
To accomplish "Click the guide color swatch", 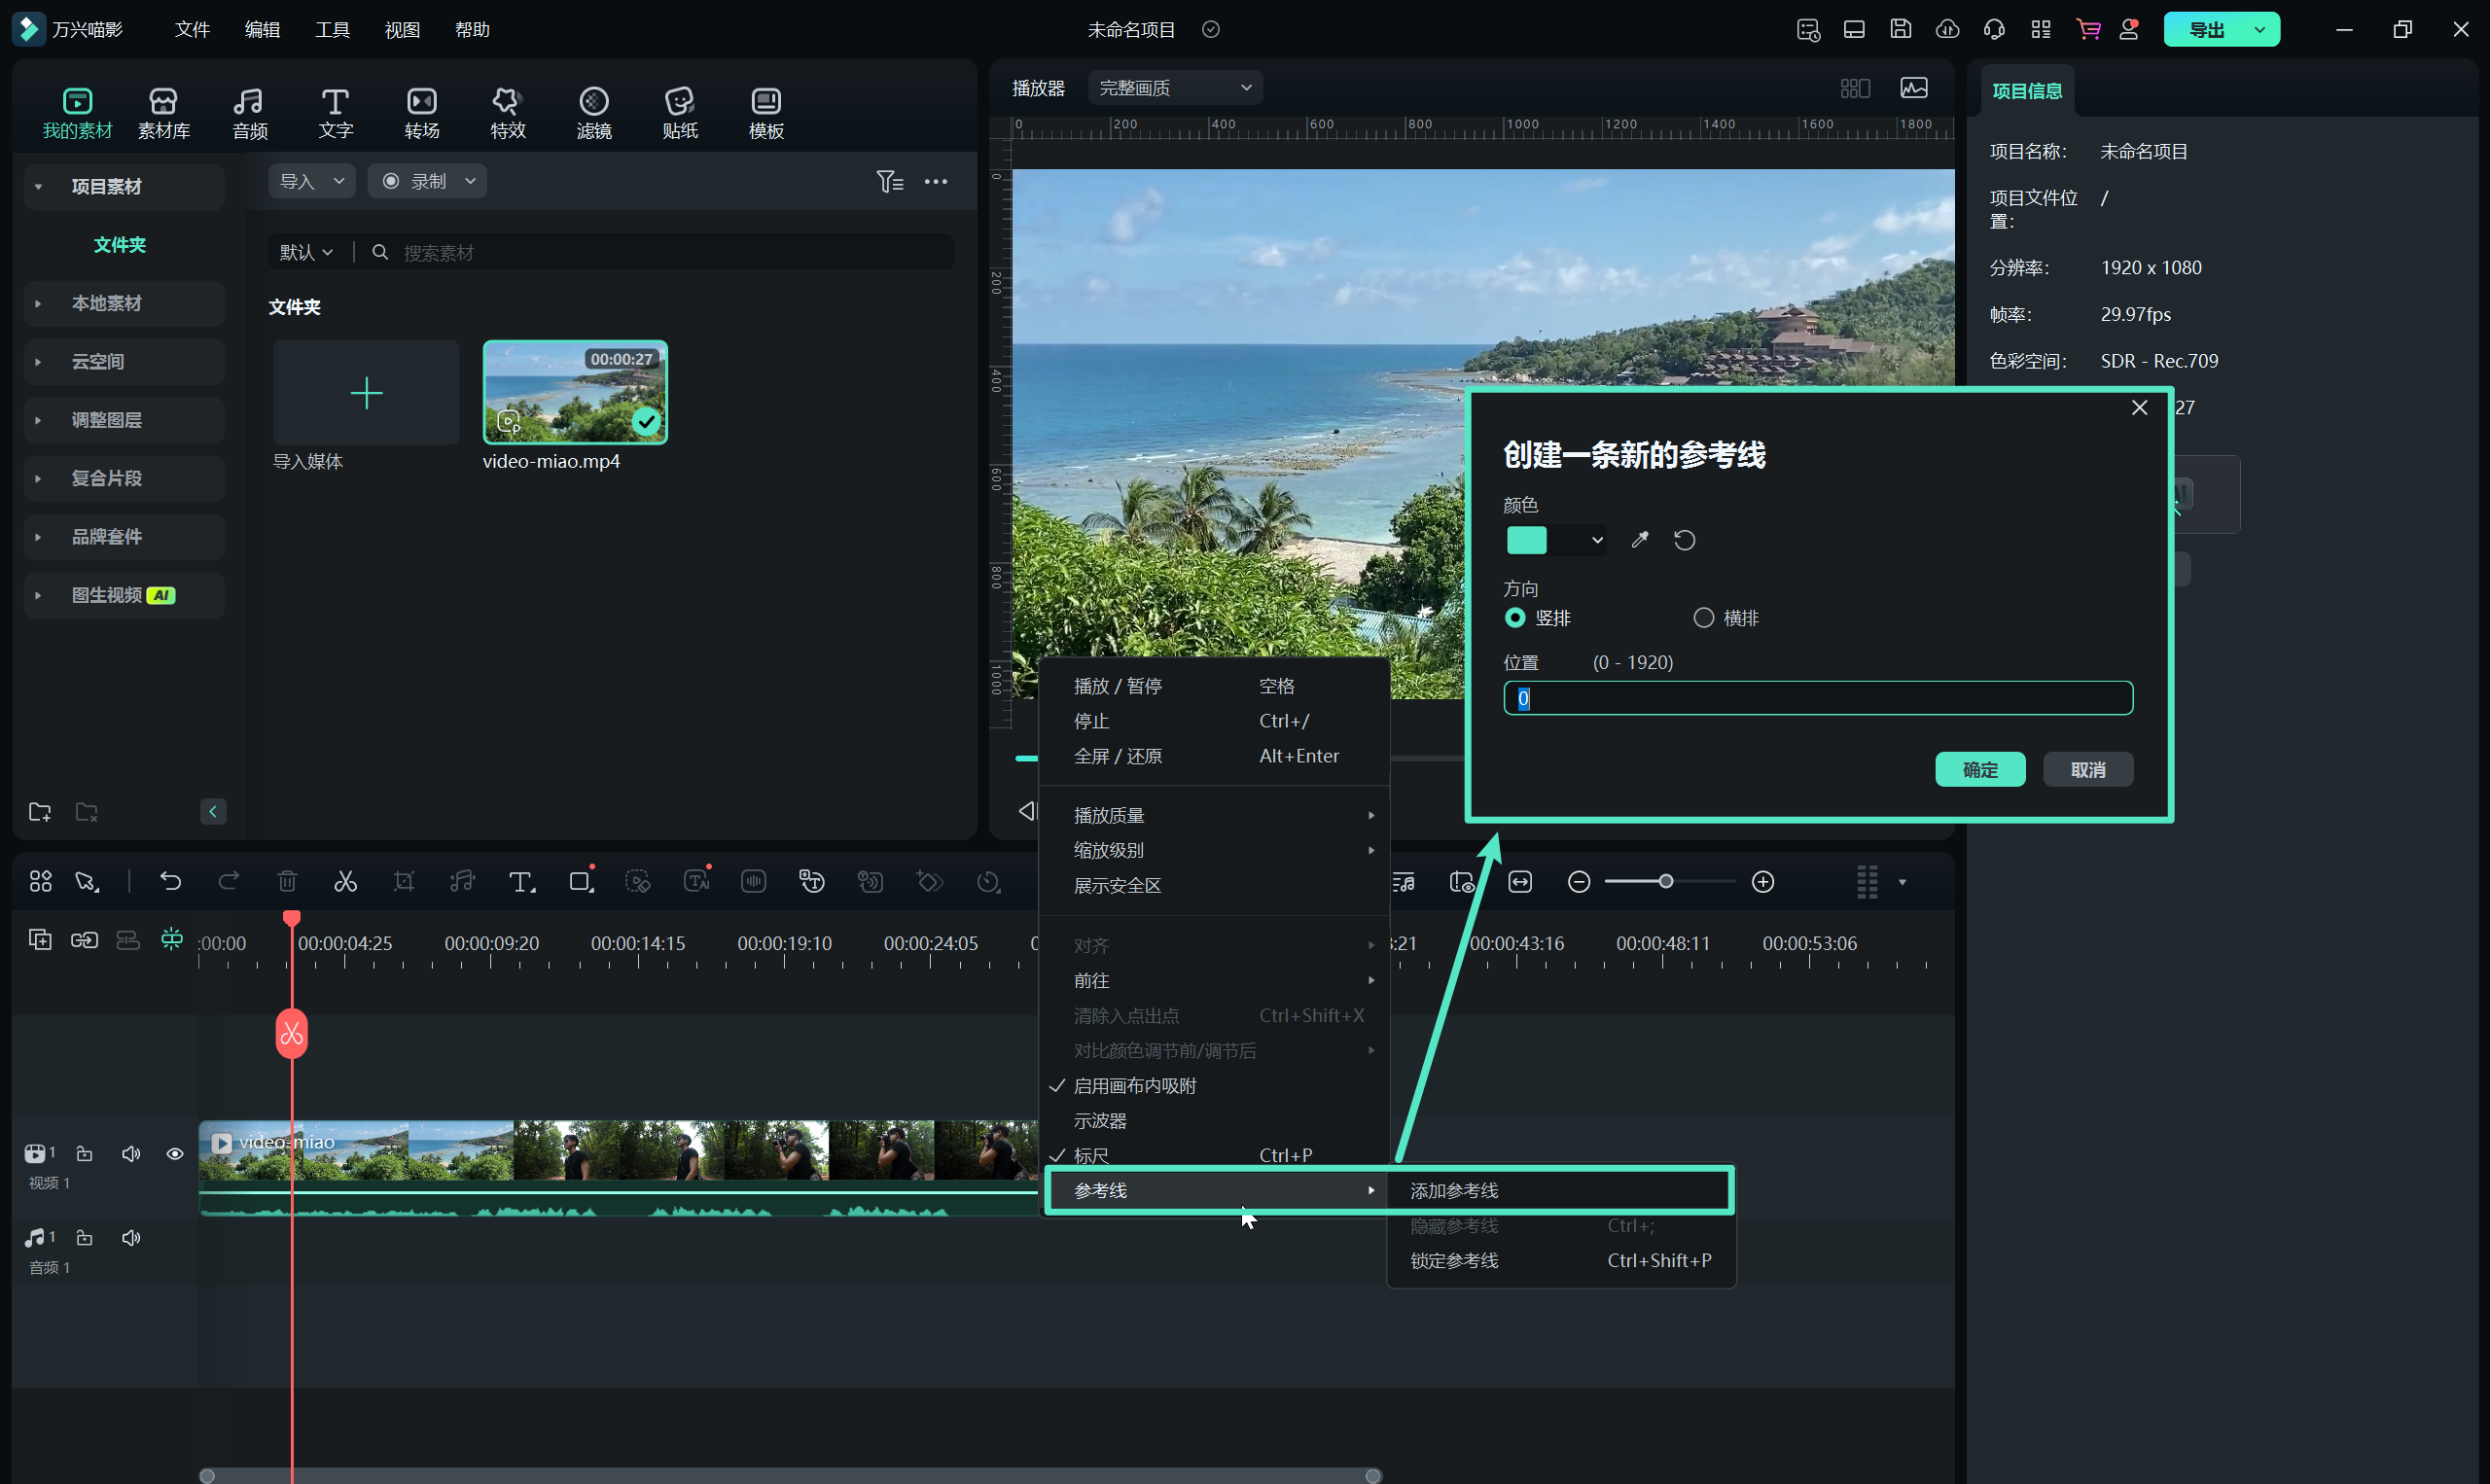I will tap(1526, 540).
